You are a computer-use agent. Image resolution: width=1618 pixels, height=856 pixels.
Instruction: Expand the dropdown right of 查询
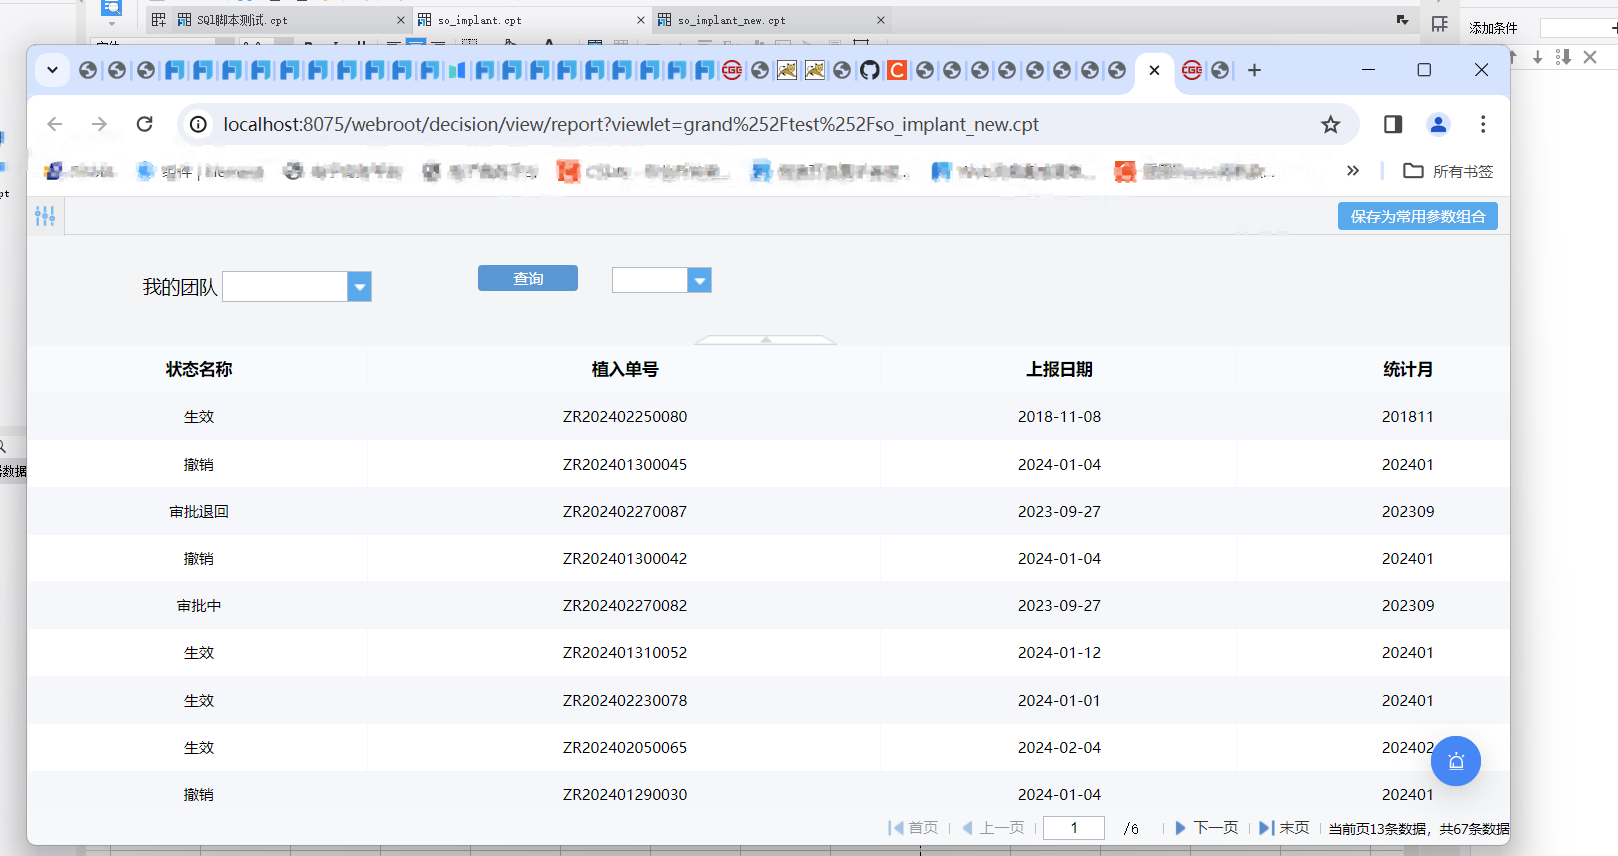[x=700, y=280]
